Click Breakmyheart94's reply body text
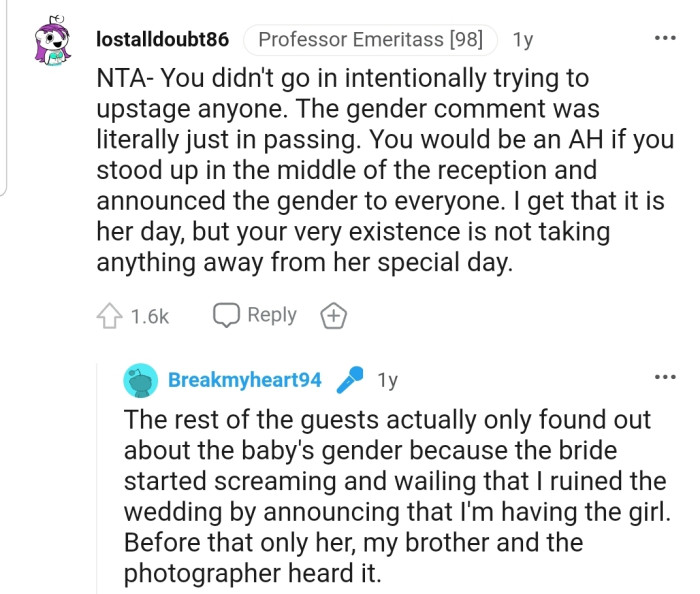Image resolution: width=700 pixels, height=594 pixels. [x=396, y=496]
